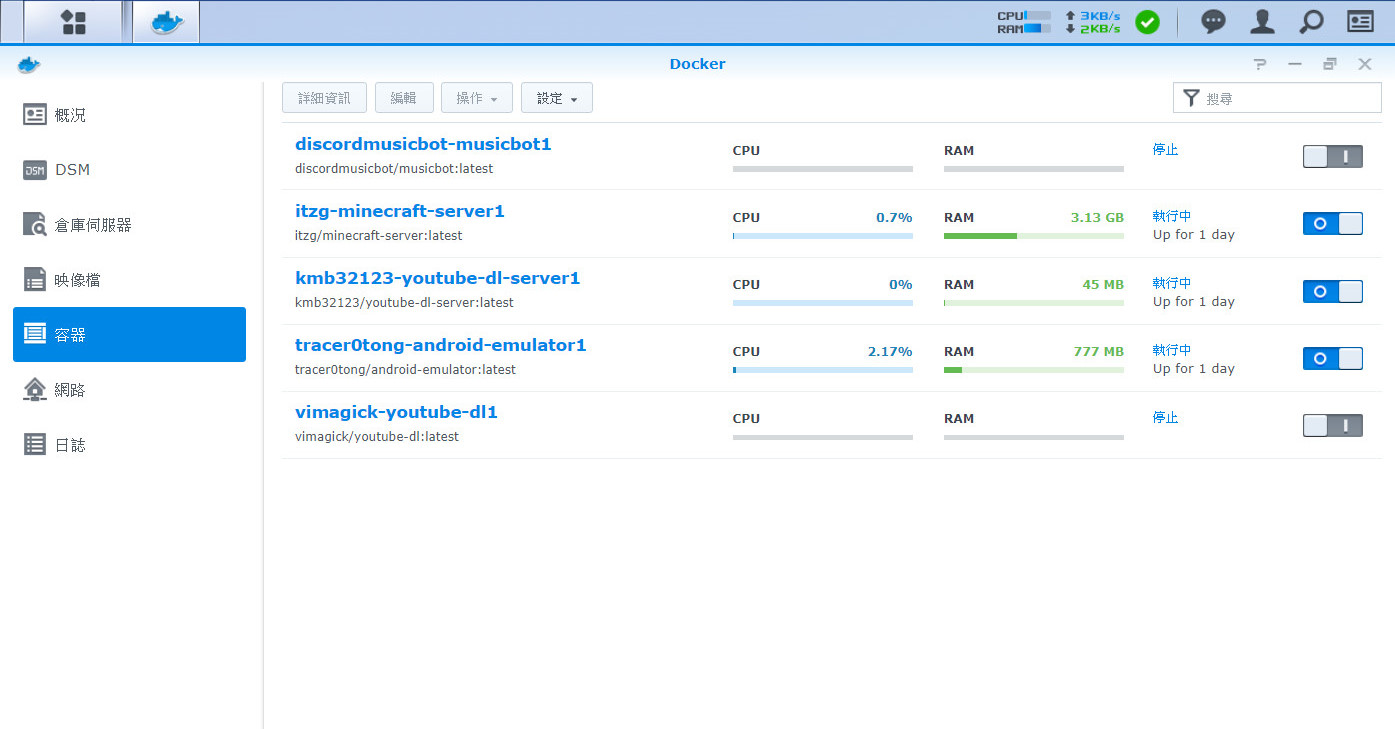The width and height of the screenshot is (1395, 729).
Task: Click image name itzg/minecraft-server:latest
Action: click(x=379, y=236)
